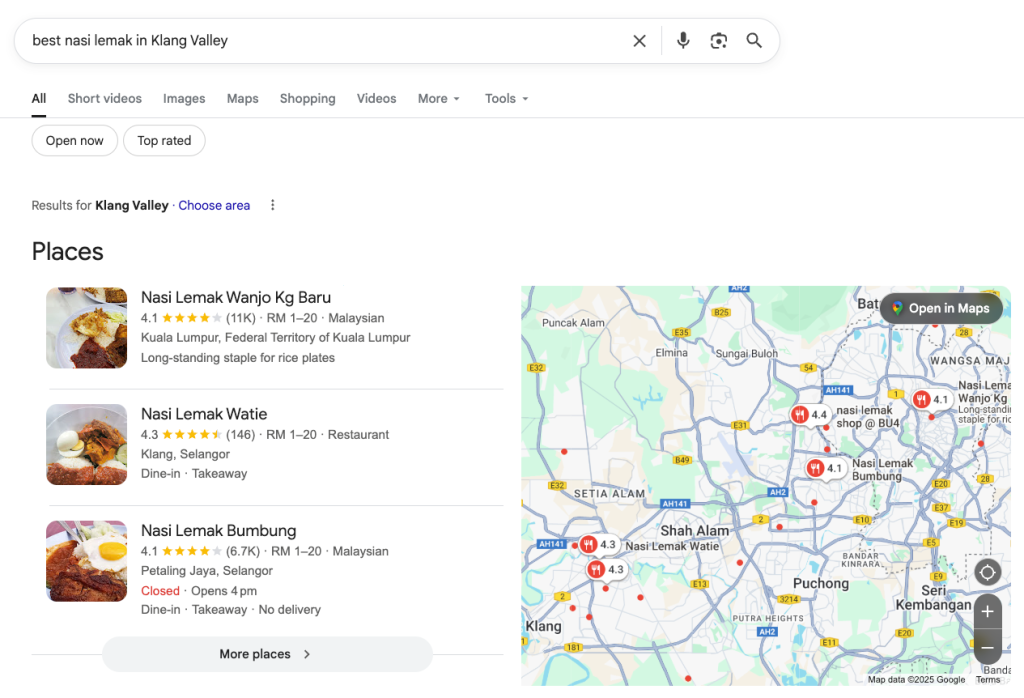Switch to the Maps tab
This screenshot has width=1024, height=698.
pos(242,99)
